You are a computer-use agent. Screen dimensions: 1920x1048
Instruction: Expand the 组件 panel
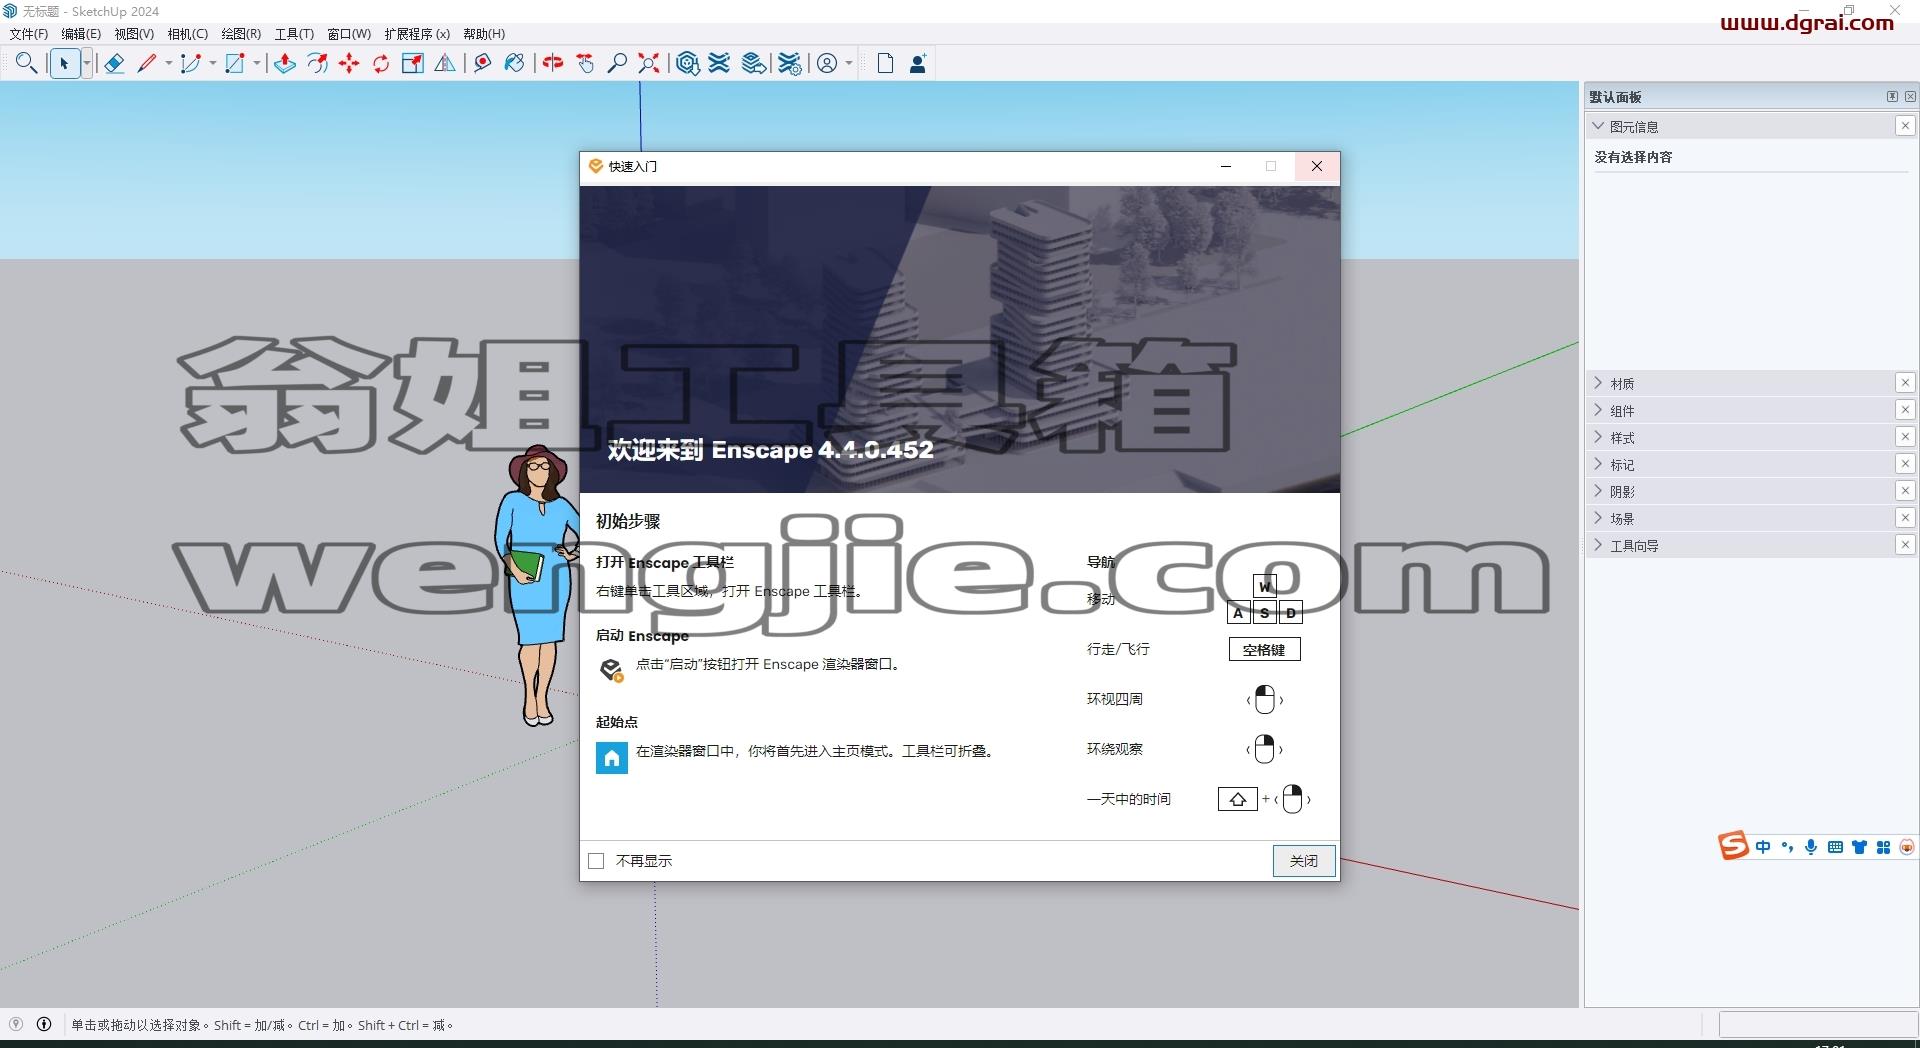pyautogui.click(x=1598, y=410)
